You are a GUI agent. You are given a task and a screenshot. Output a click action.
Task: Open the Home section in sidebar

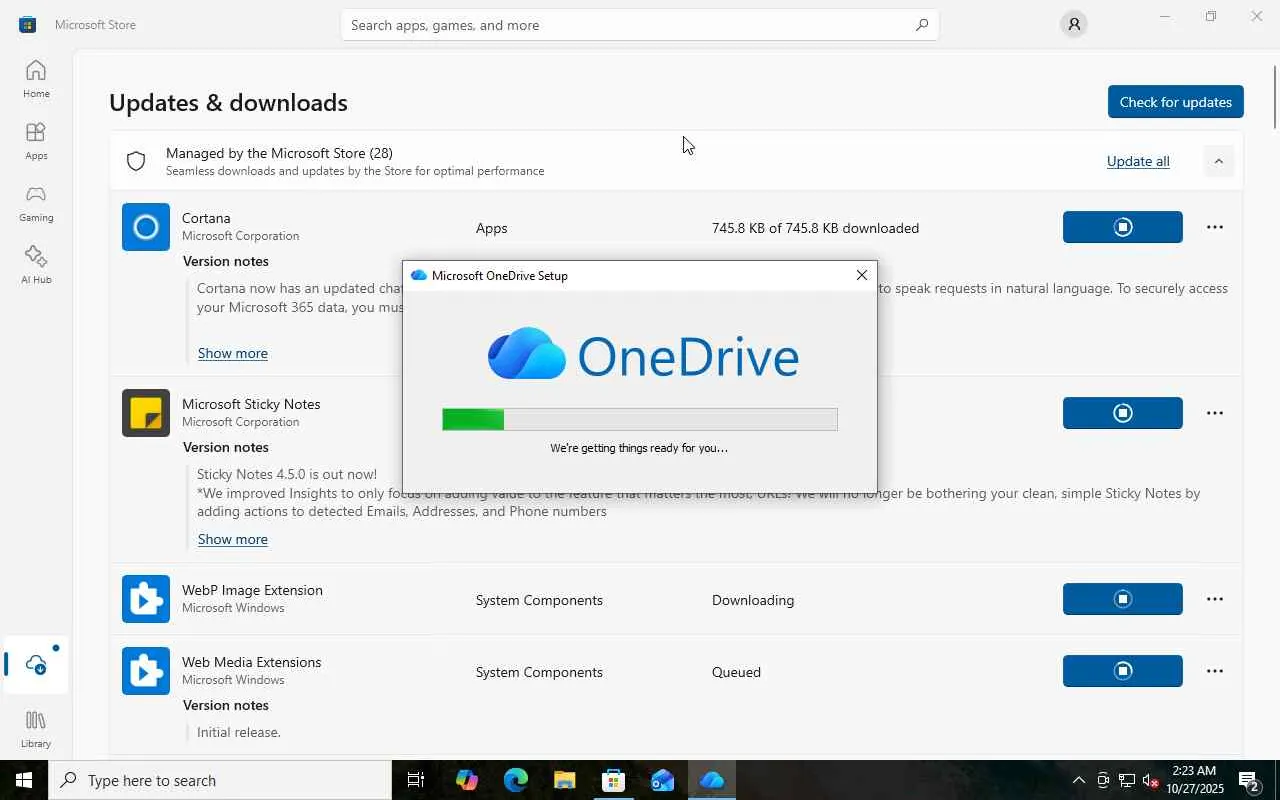36,79
